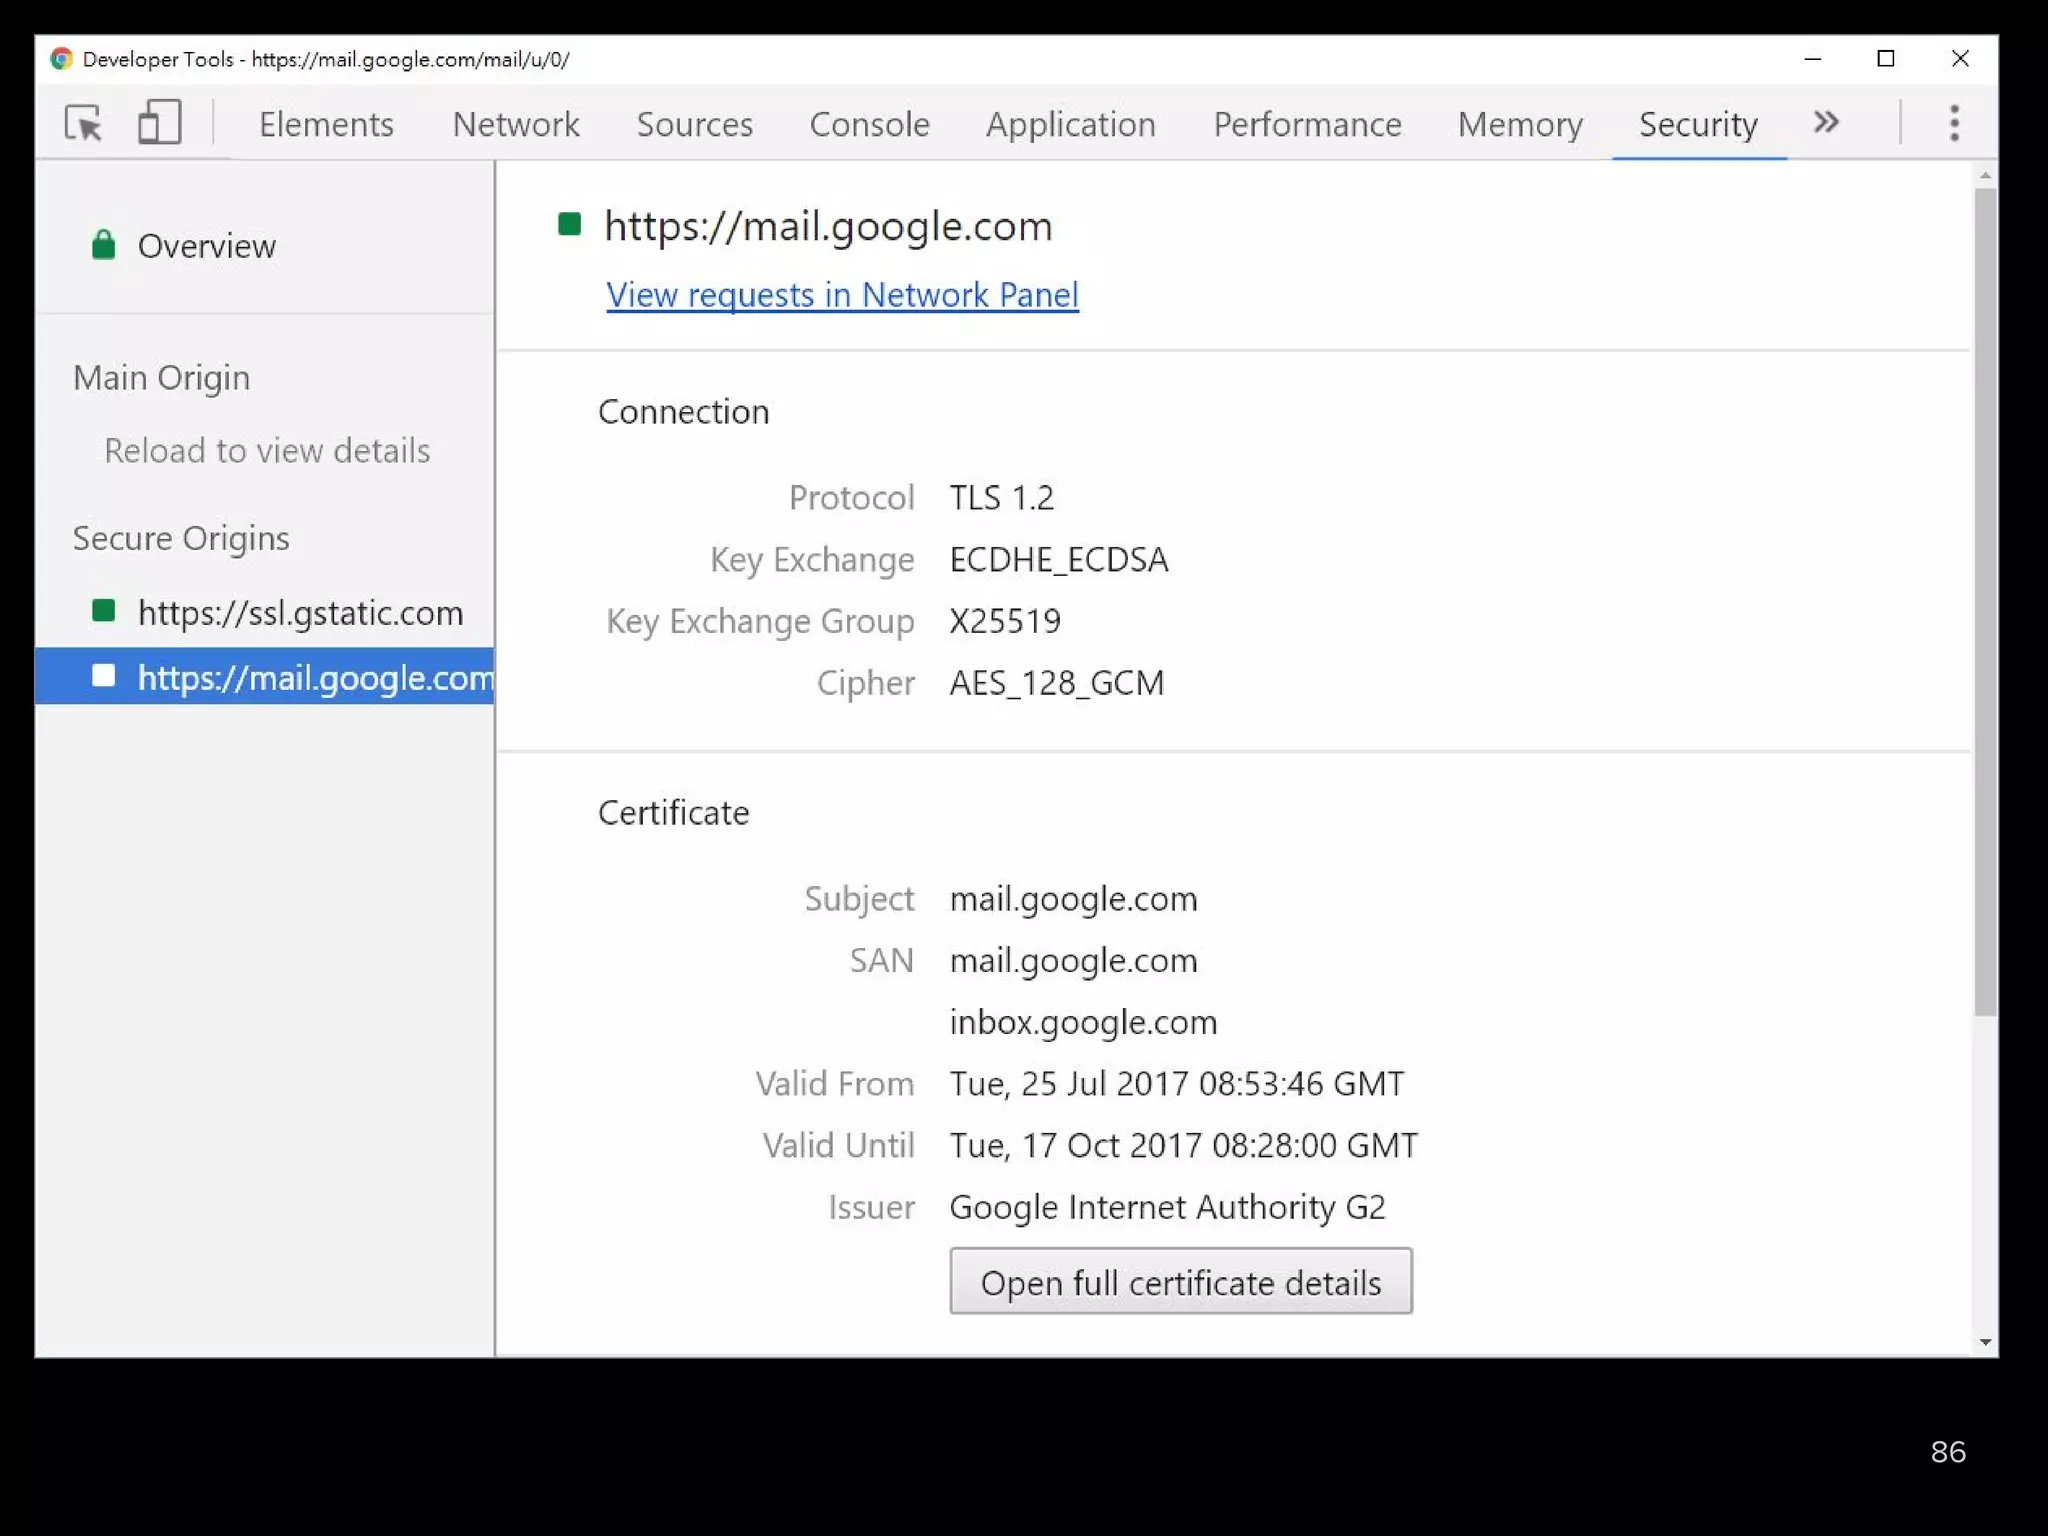Select the Security tab

click(x=1698, y=124)
